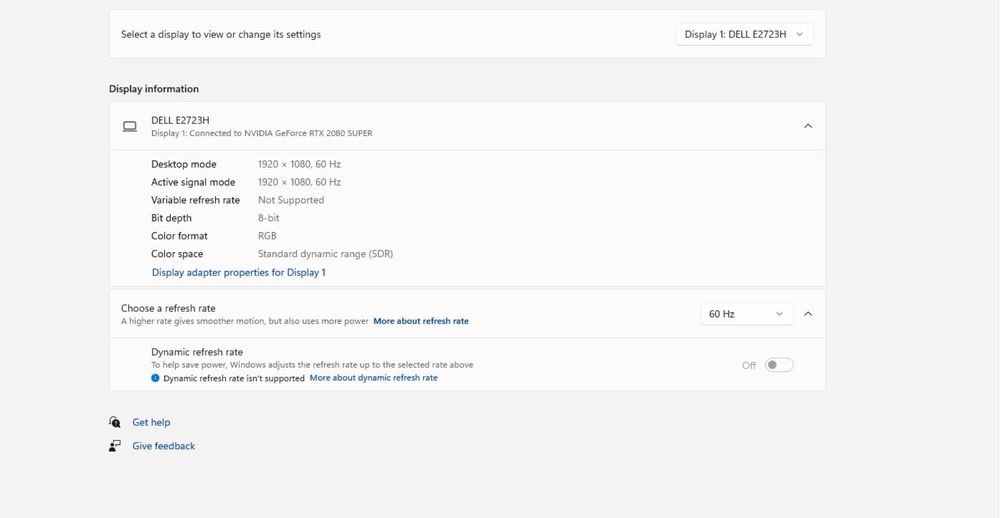Click the Standard dynamic range (SDR) value

coord(325,254)
